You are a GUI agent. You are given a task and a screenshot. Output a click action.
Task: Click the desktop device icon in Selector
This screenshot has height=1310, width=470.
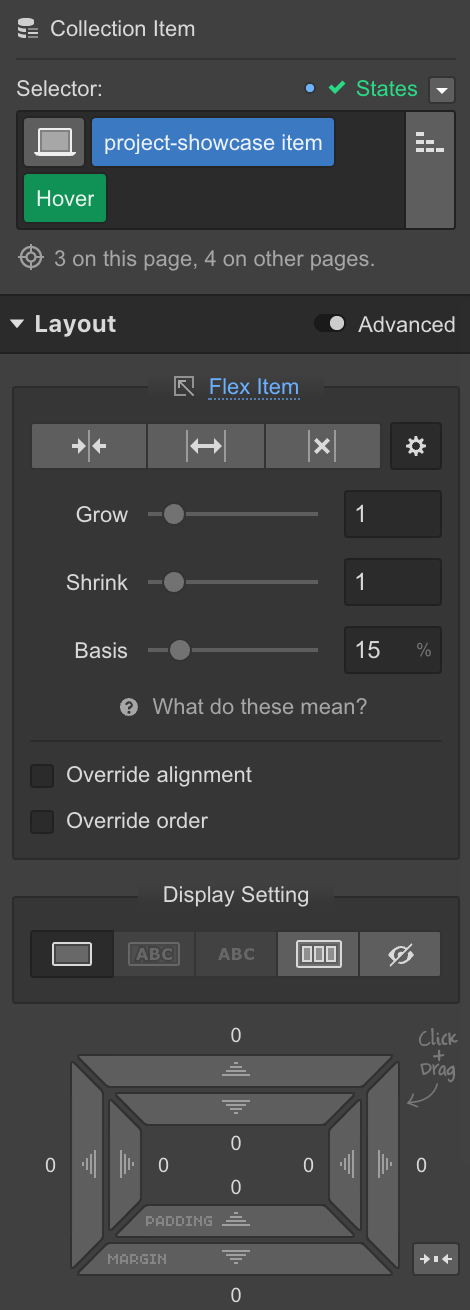point(54,143)
